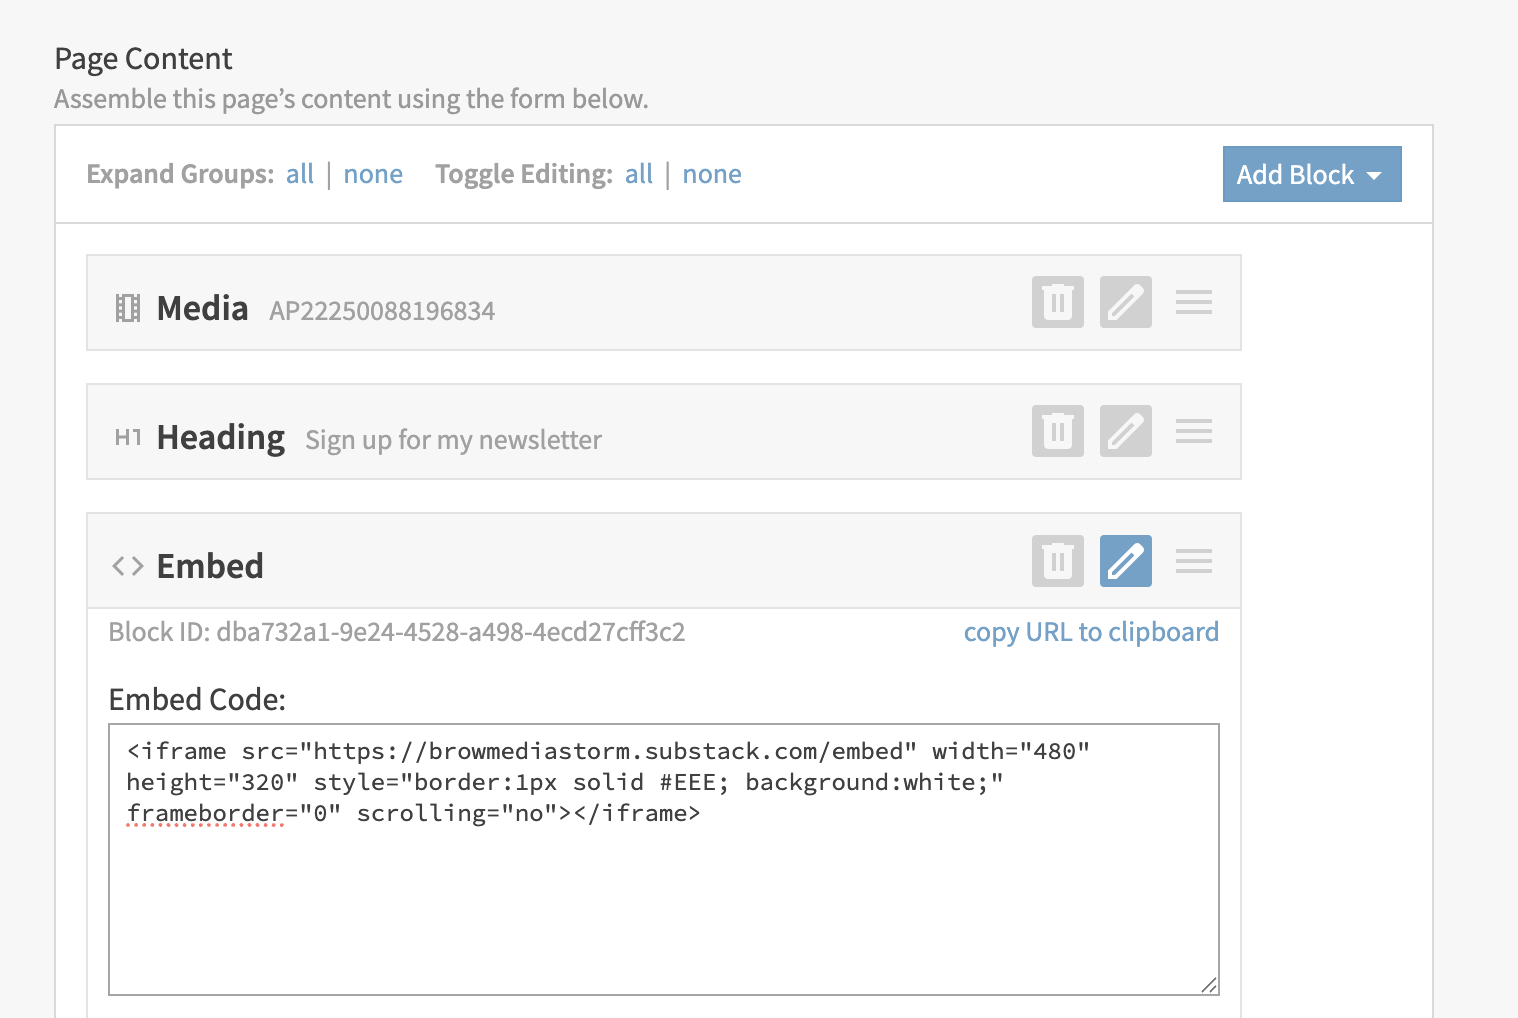The width and height of the screenshot is (1518, 1018).
Task: Click the textarea resize handle
Action: (1208, 984)
